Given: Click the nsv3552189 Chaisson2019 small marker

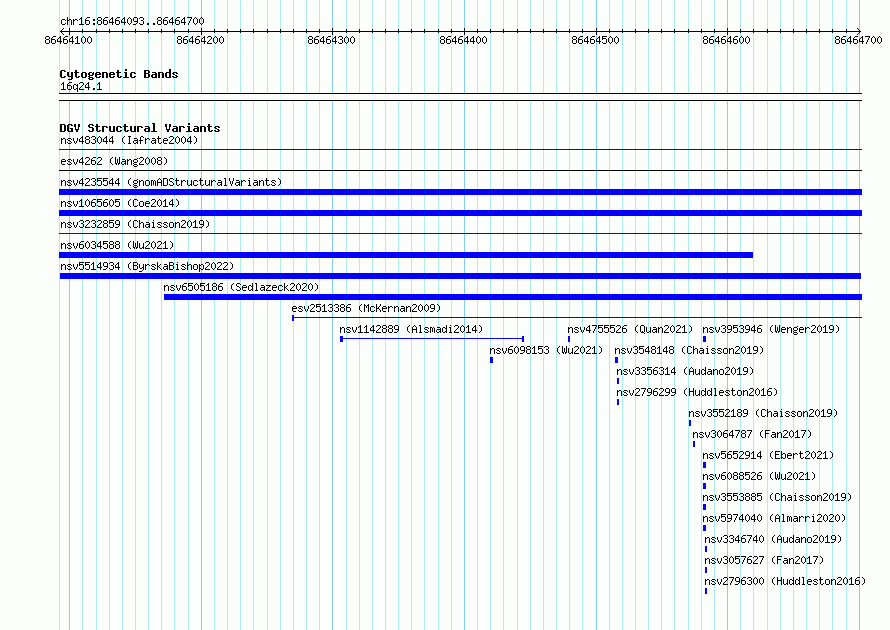Looking at the screenshot, I should 690,423.
